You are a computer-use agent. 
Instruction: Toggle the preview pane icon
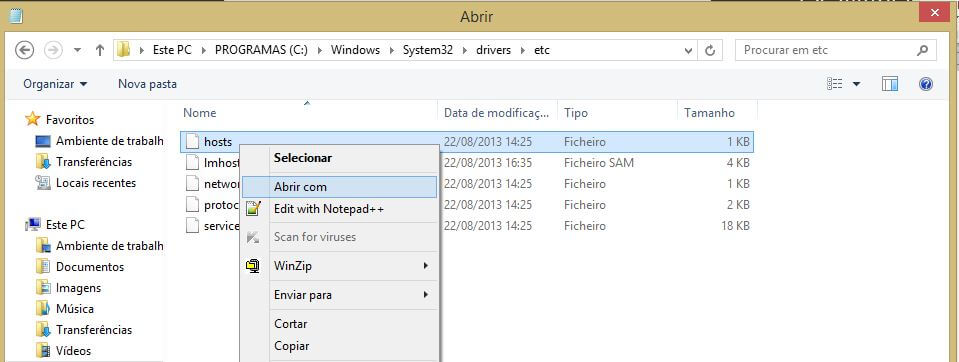890,84
